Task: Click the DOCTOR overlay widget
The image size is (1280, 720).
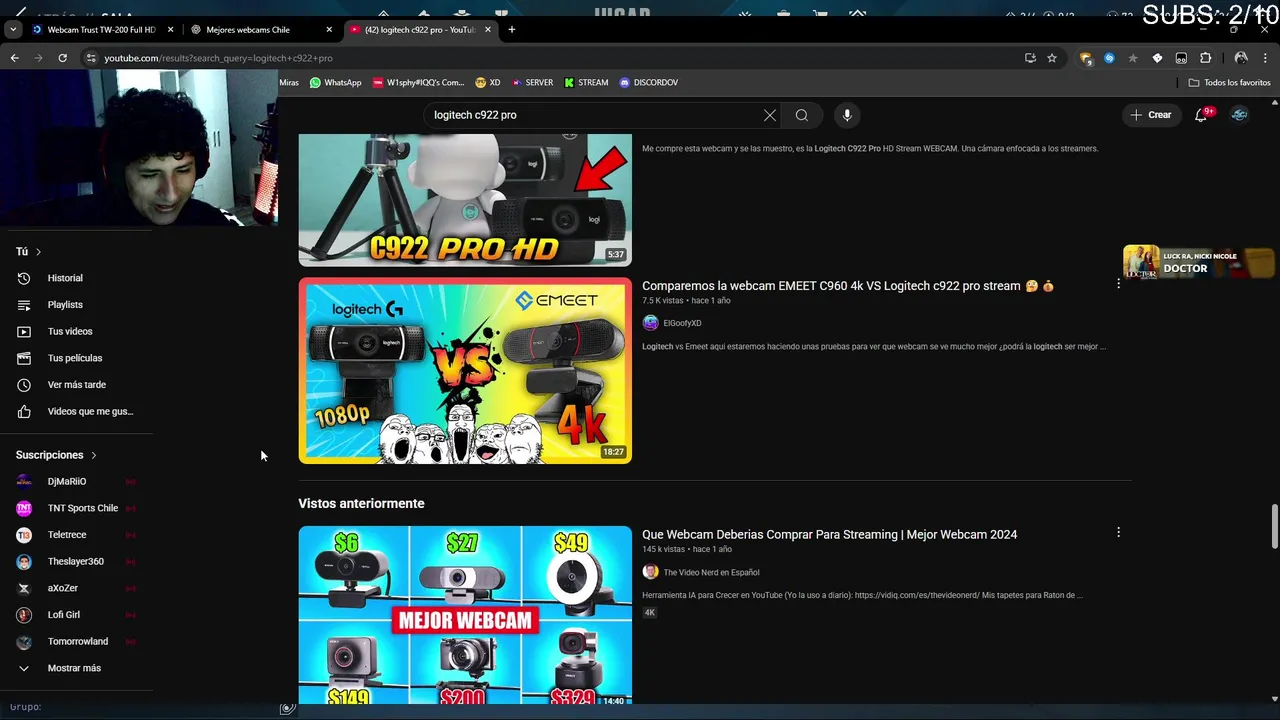Action: point(1198,262)
